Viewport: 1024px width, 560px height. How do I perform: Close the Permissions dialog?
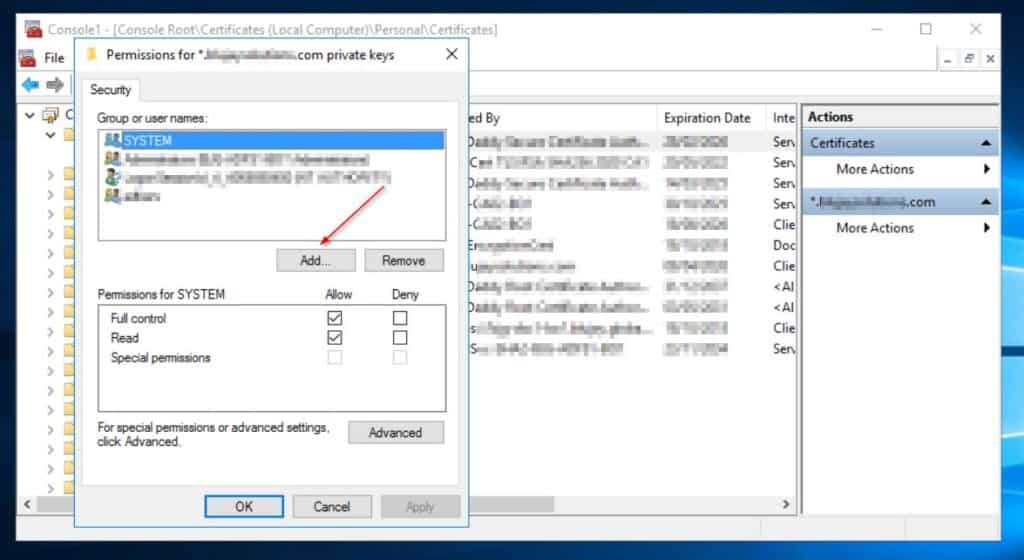pos(452,54)
